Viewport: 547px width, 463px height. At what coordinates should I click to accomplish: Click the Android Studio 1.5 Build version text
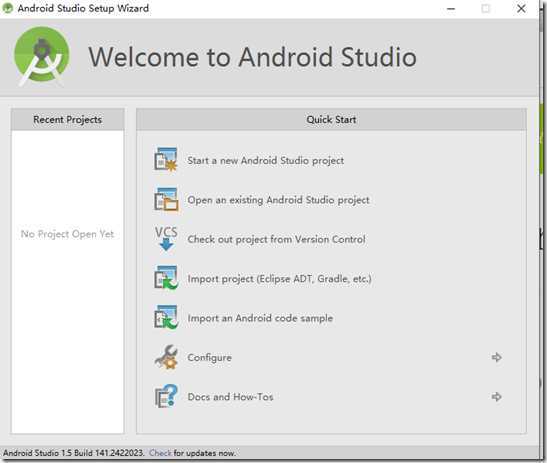[x=74, y=453]
